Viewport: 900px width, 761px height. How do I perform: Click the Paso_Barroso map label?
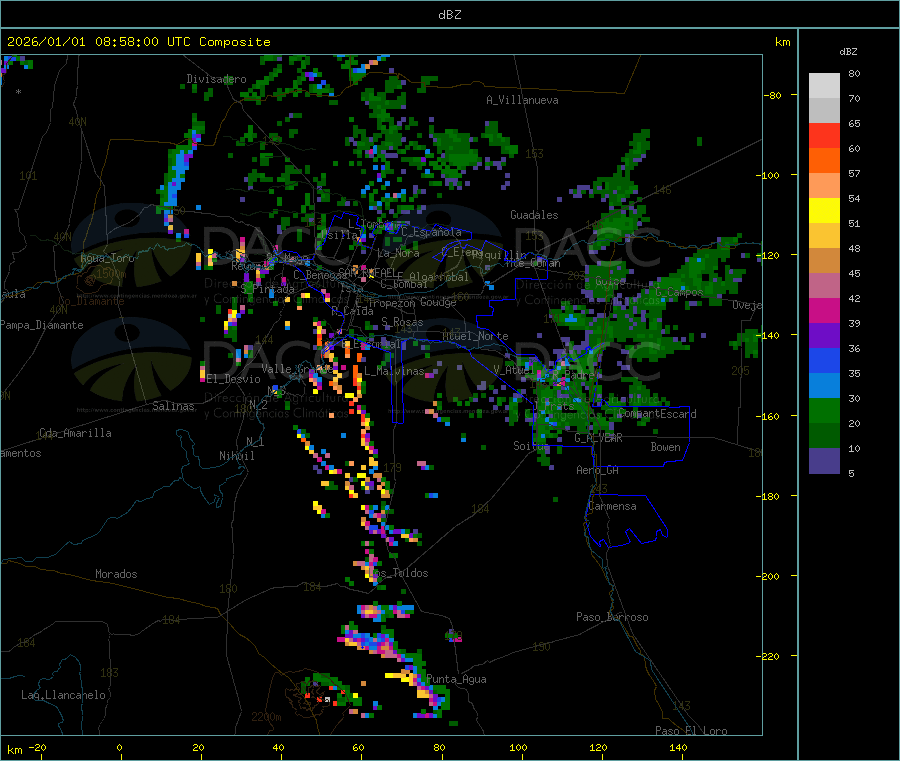point(612,617)
